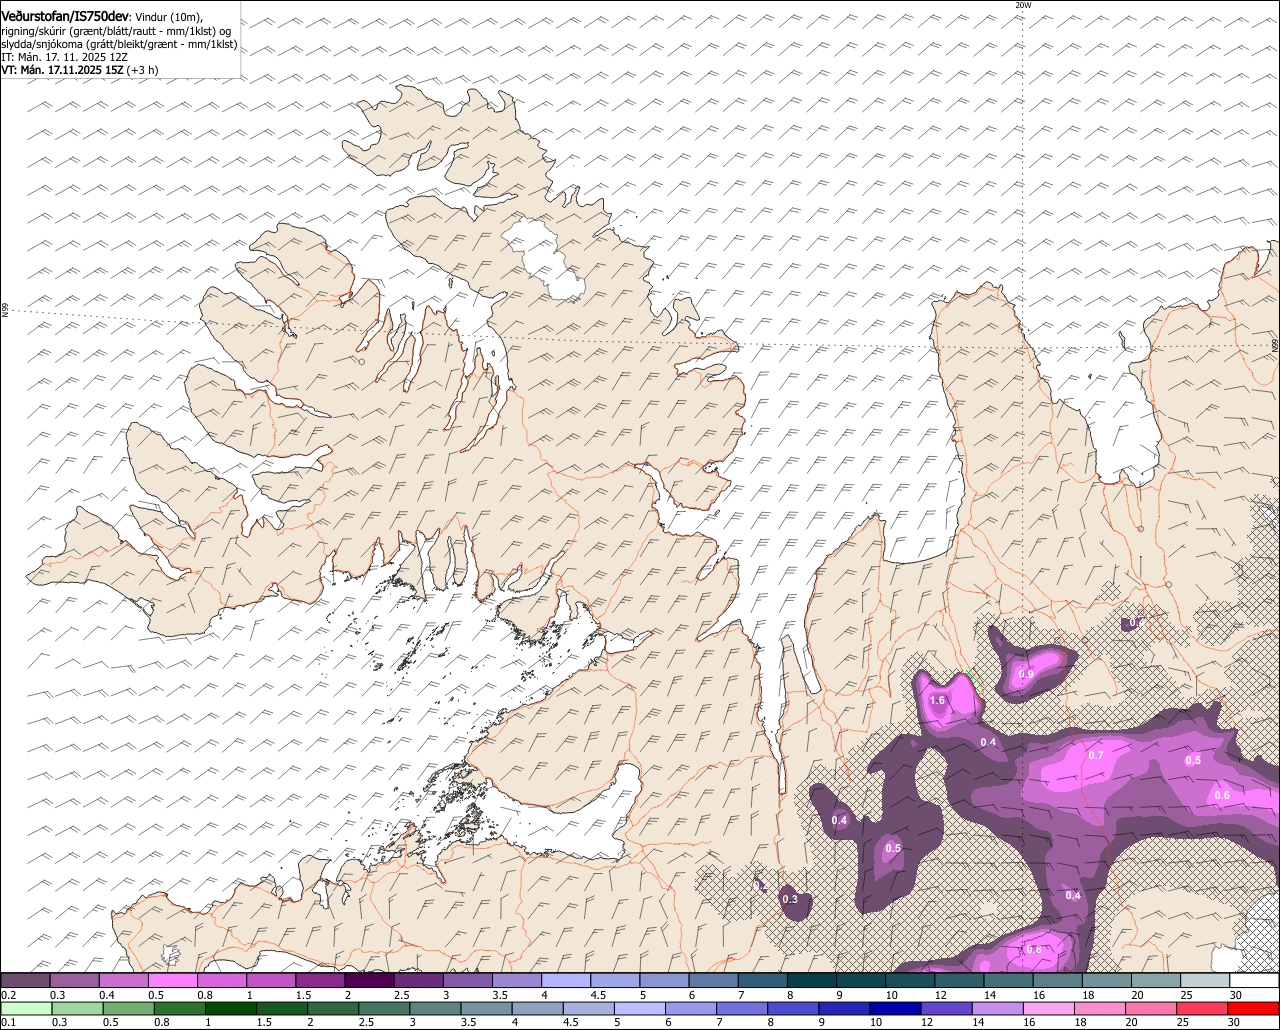Select upper legend swatch starting at 1.5
Image resolution: width=1280 pixels, height=1030 pixels.
320,980
